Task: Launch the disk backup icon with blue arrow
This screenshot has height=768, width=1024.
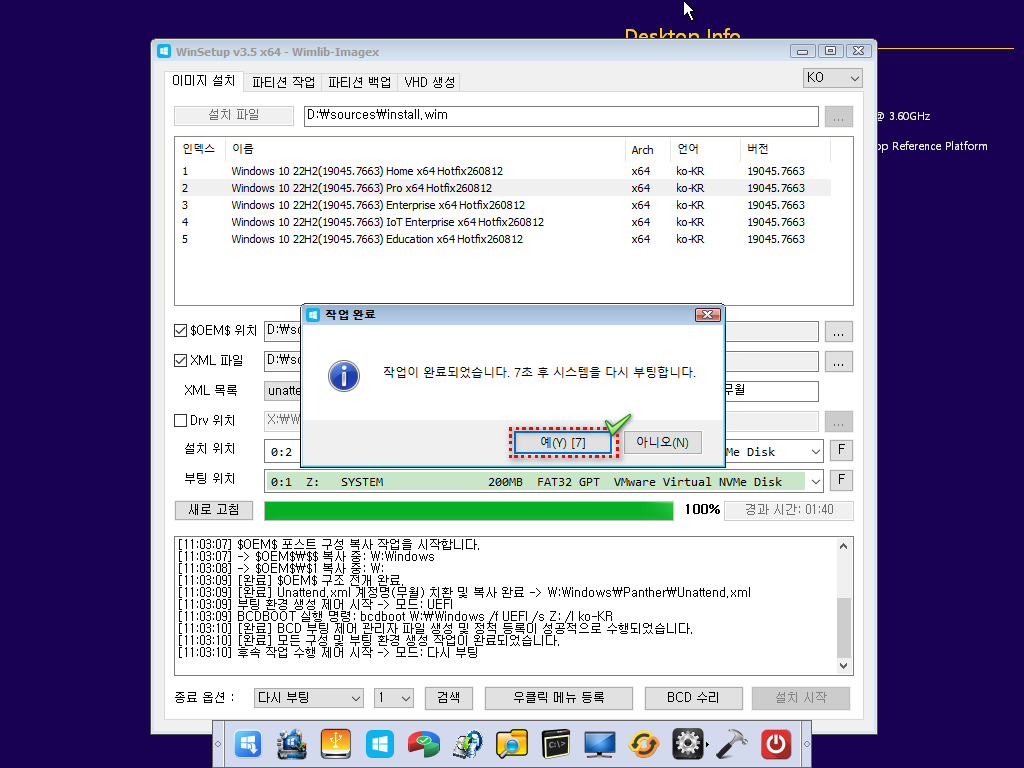Action: 468,744
